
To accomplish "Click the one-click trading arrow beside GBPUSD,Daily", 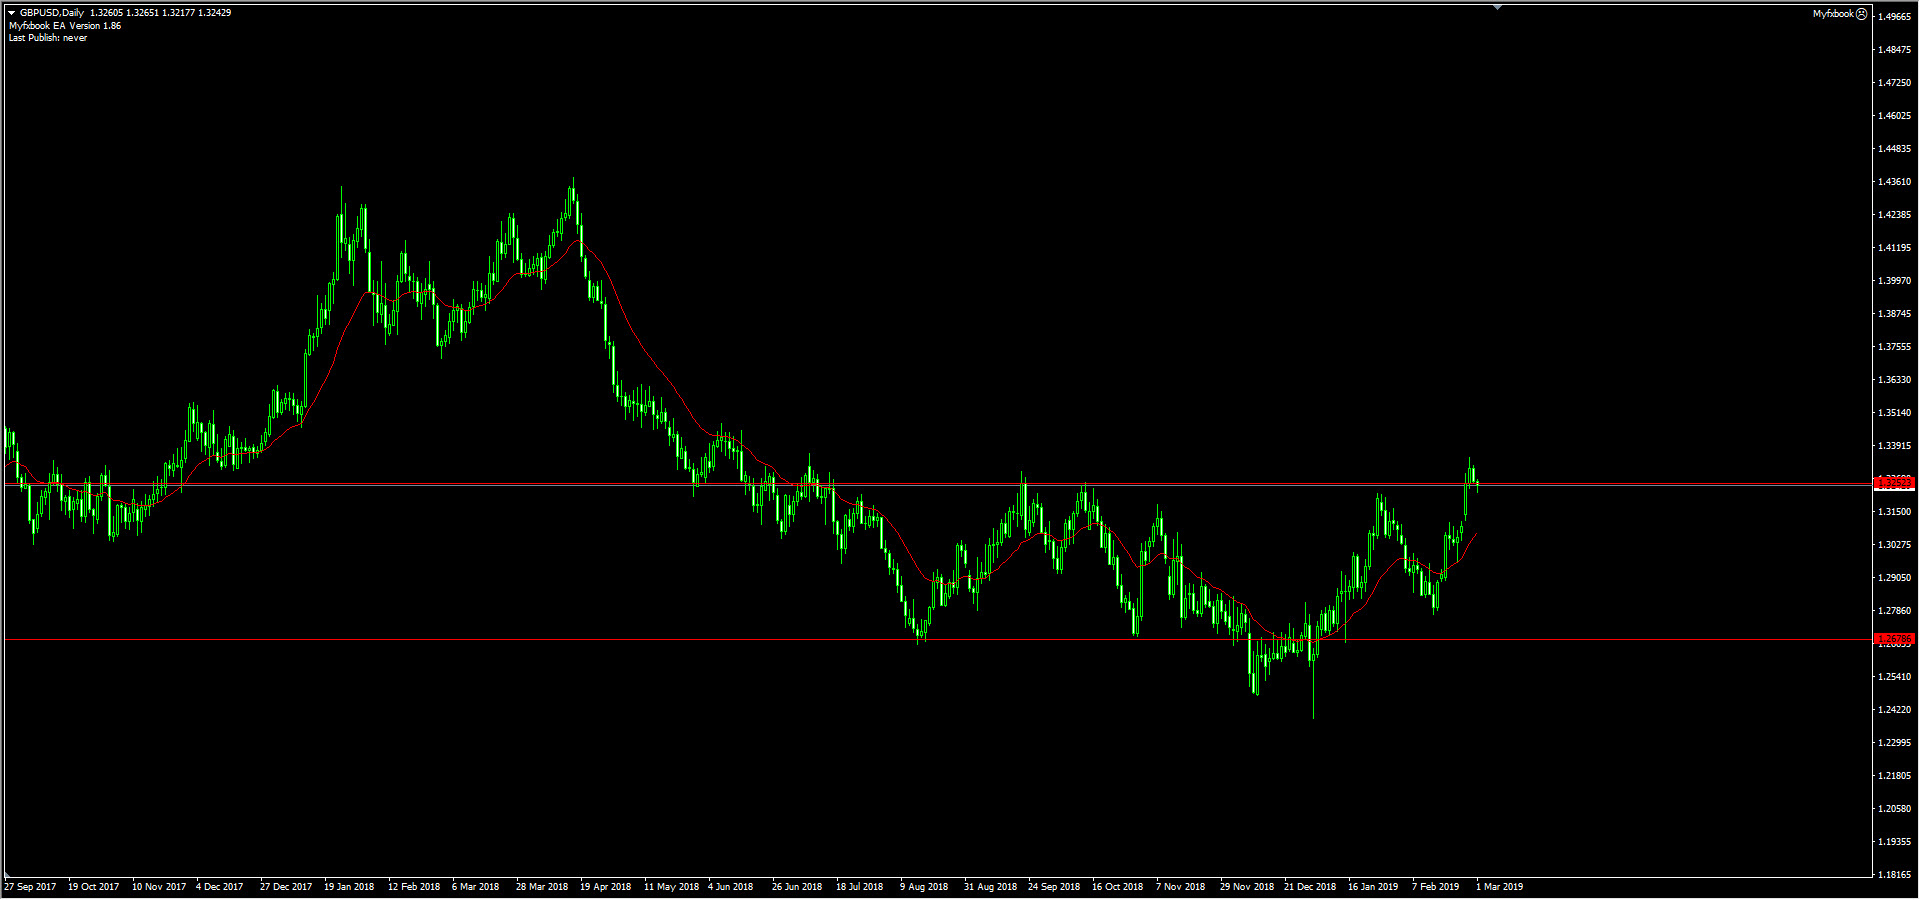I will 12,13.
